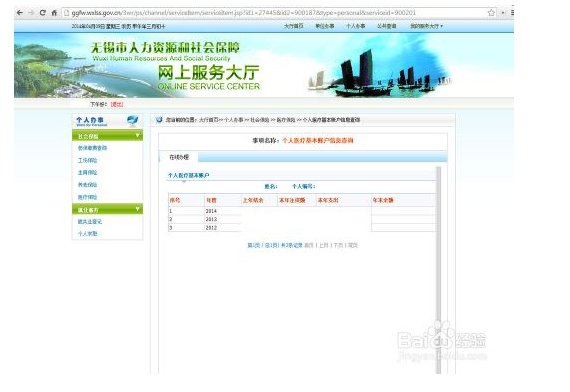570x392 pixels.
Task: Expand the 我的服务大厅 dropdown
Action: pos(426,26)
